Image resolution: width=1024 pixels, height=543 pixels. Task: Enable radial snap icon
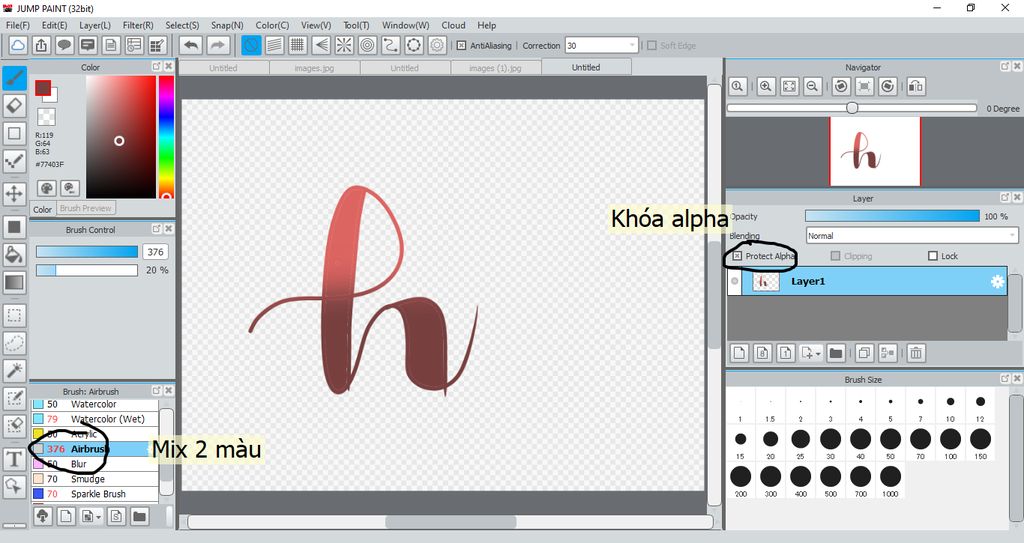pos(344,45)
